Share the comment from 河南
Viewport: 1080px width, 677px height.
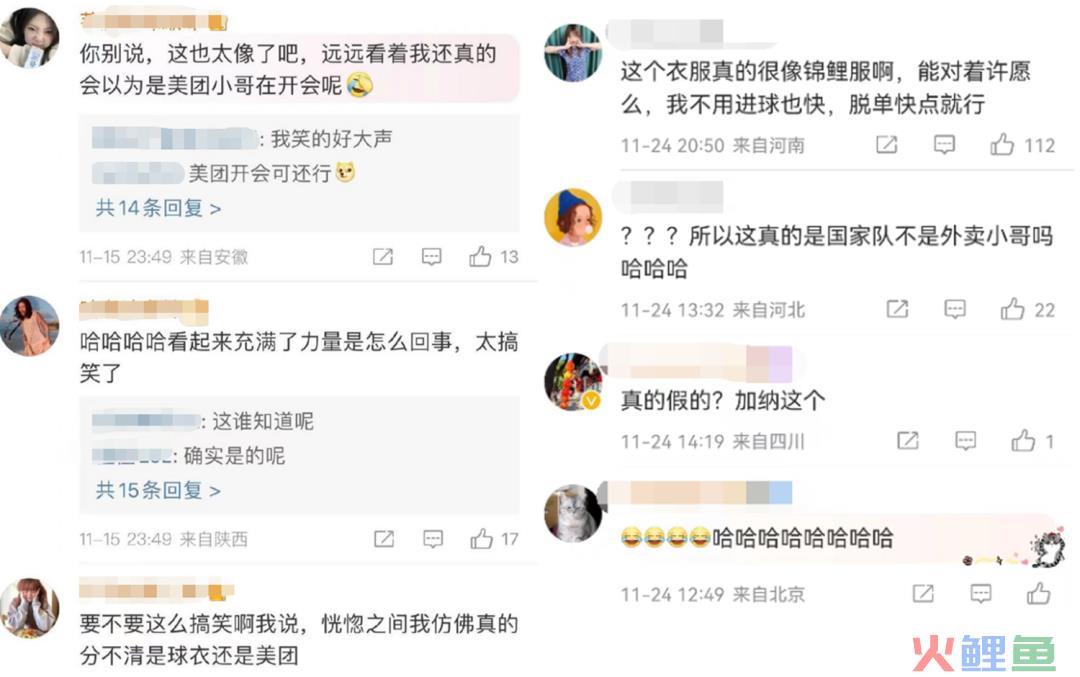coord(886,145)
